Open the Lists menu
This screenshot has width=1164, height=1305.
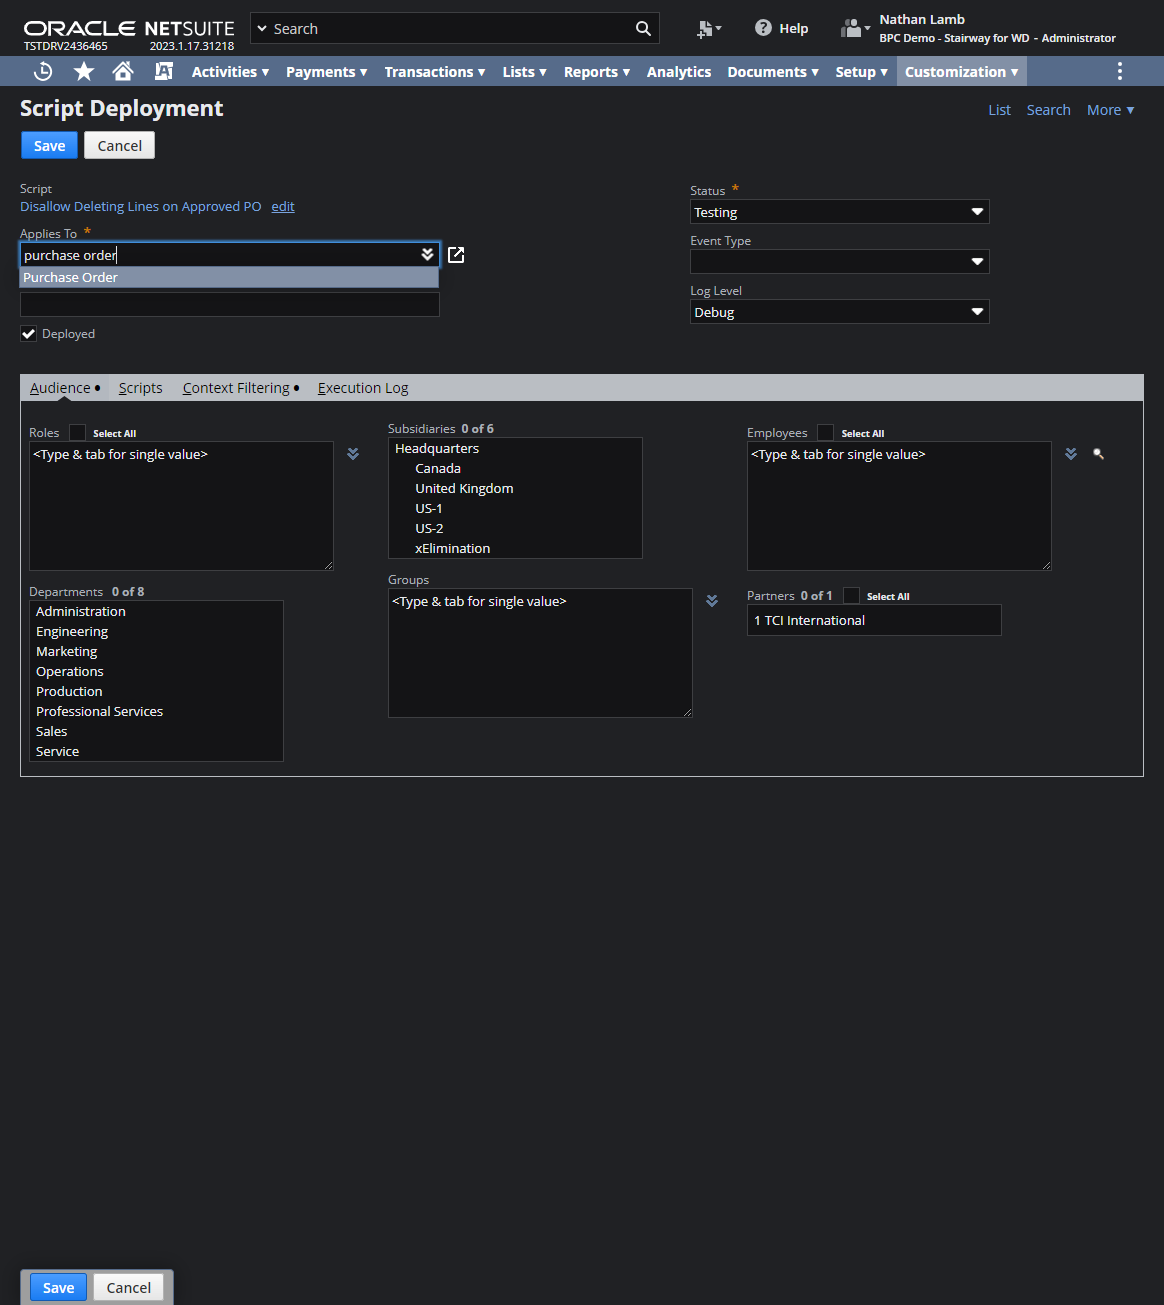tap(525, 71)
